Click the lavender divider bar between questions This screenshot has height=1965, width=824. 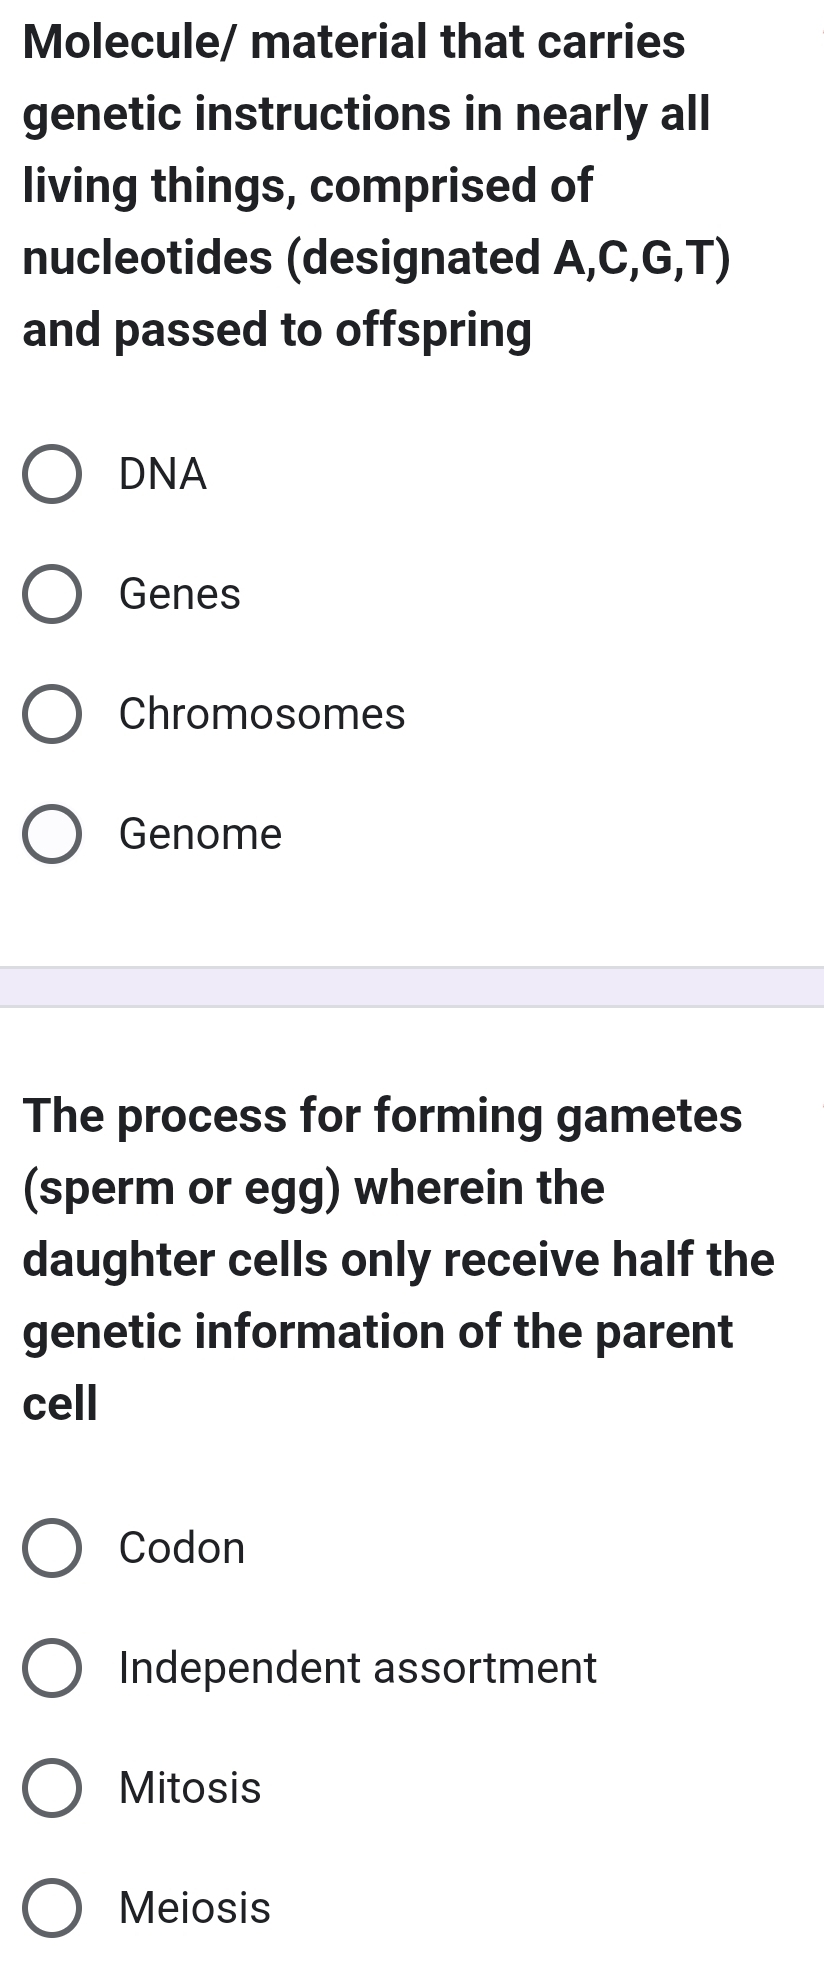(412, 987)
